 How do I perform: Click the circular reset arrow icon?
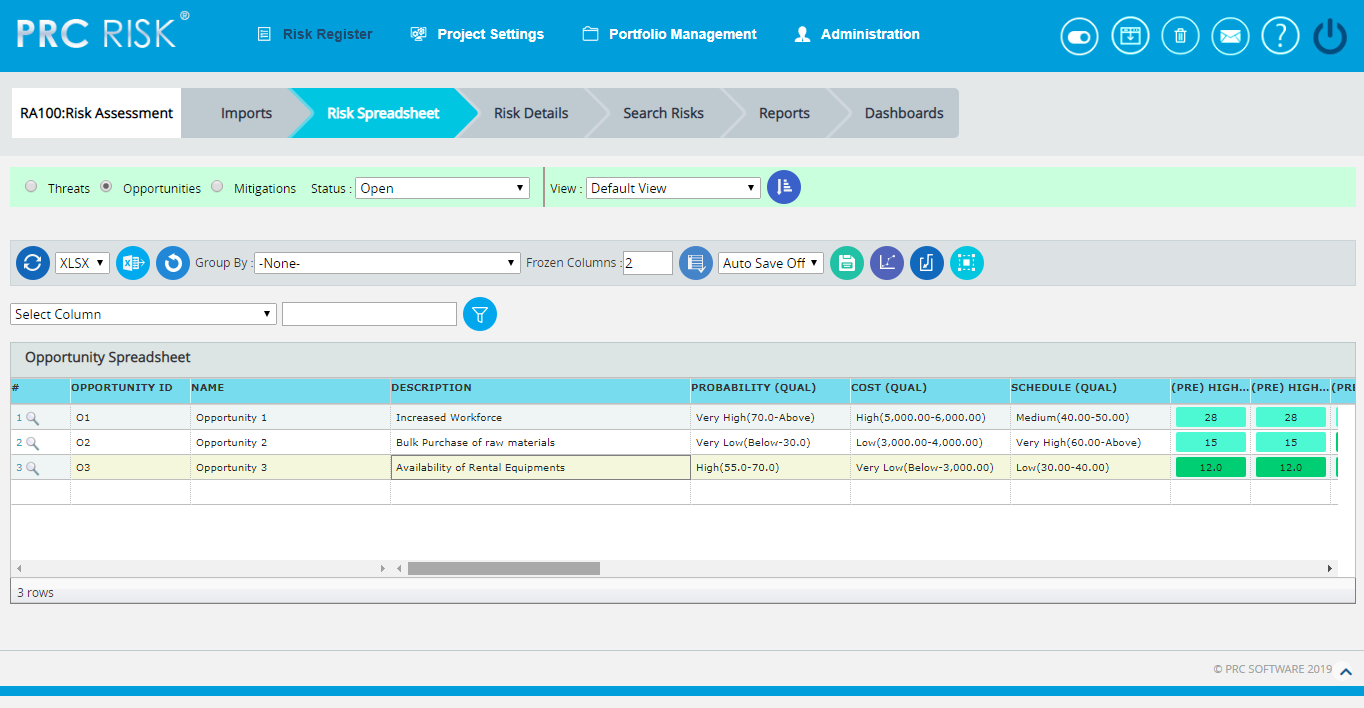pyautogui.click(x=173, y=263)
